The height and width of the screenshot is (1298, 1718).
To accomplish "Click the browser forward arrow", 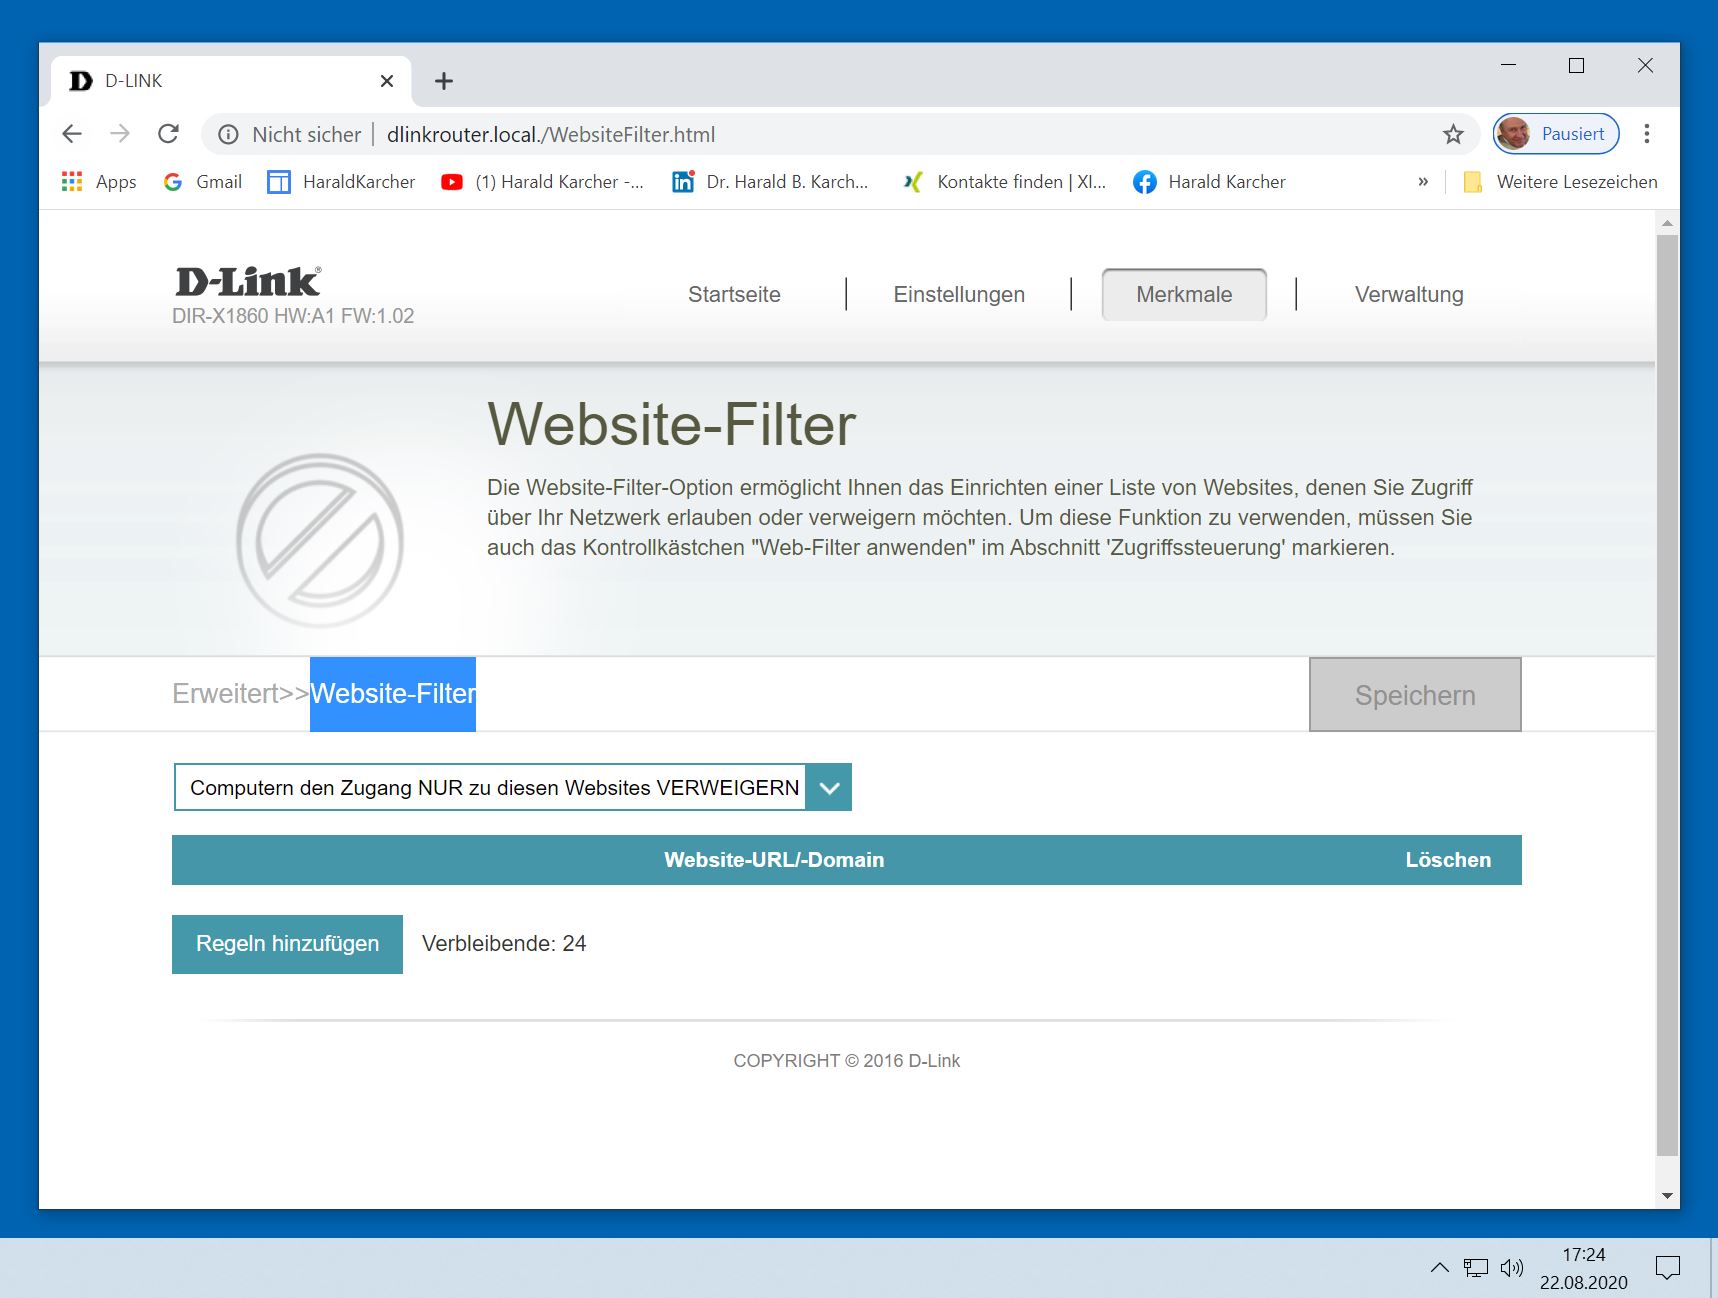I will tap(120, 134).
